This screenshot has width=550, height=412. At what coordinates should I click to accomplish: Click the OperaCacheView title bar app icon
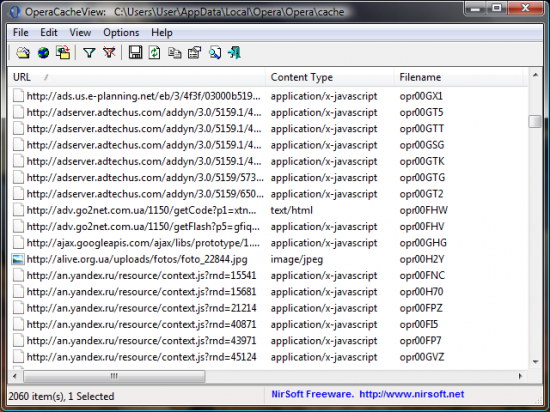[15, 12]
